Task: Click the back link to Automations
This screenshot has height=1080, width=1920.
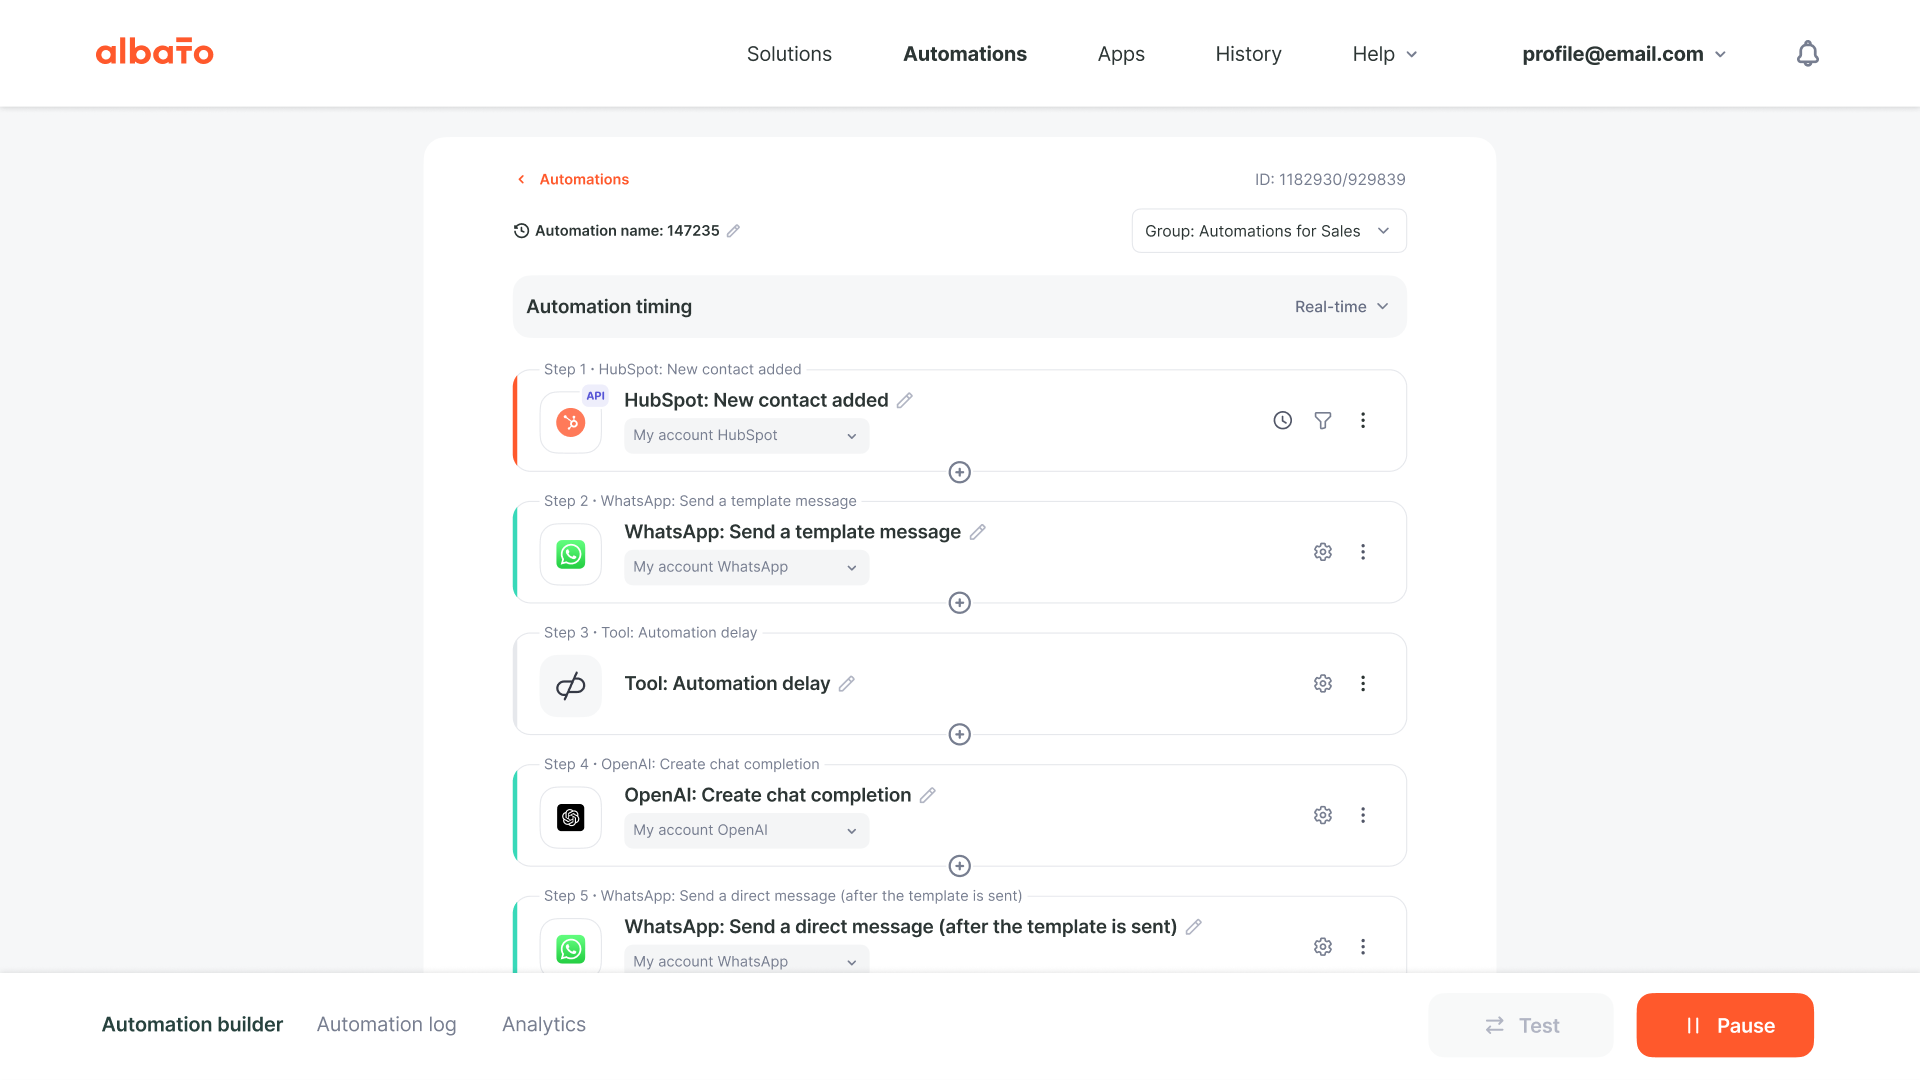Action: pyautogui.click(x=574, y=179)
